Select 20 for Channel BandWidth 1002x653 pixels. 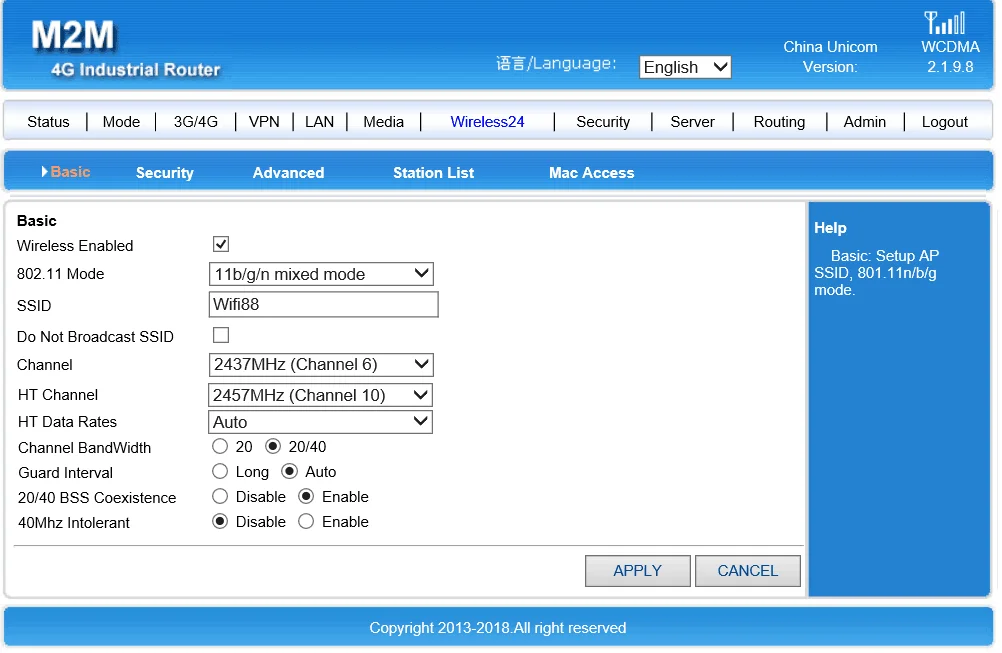pos(220,447)
